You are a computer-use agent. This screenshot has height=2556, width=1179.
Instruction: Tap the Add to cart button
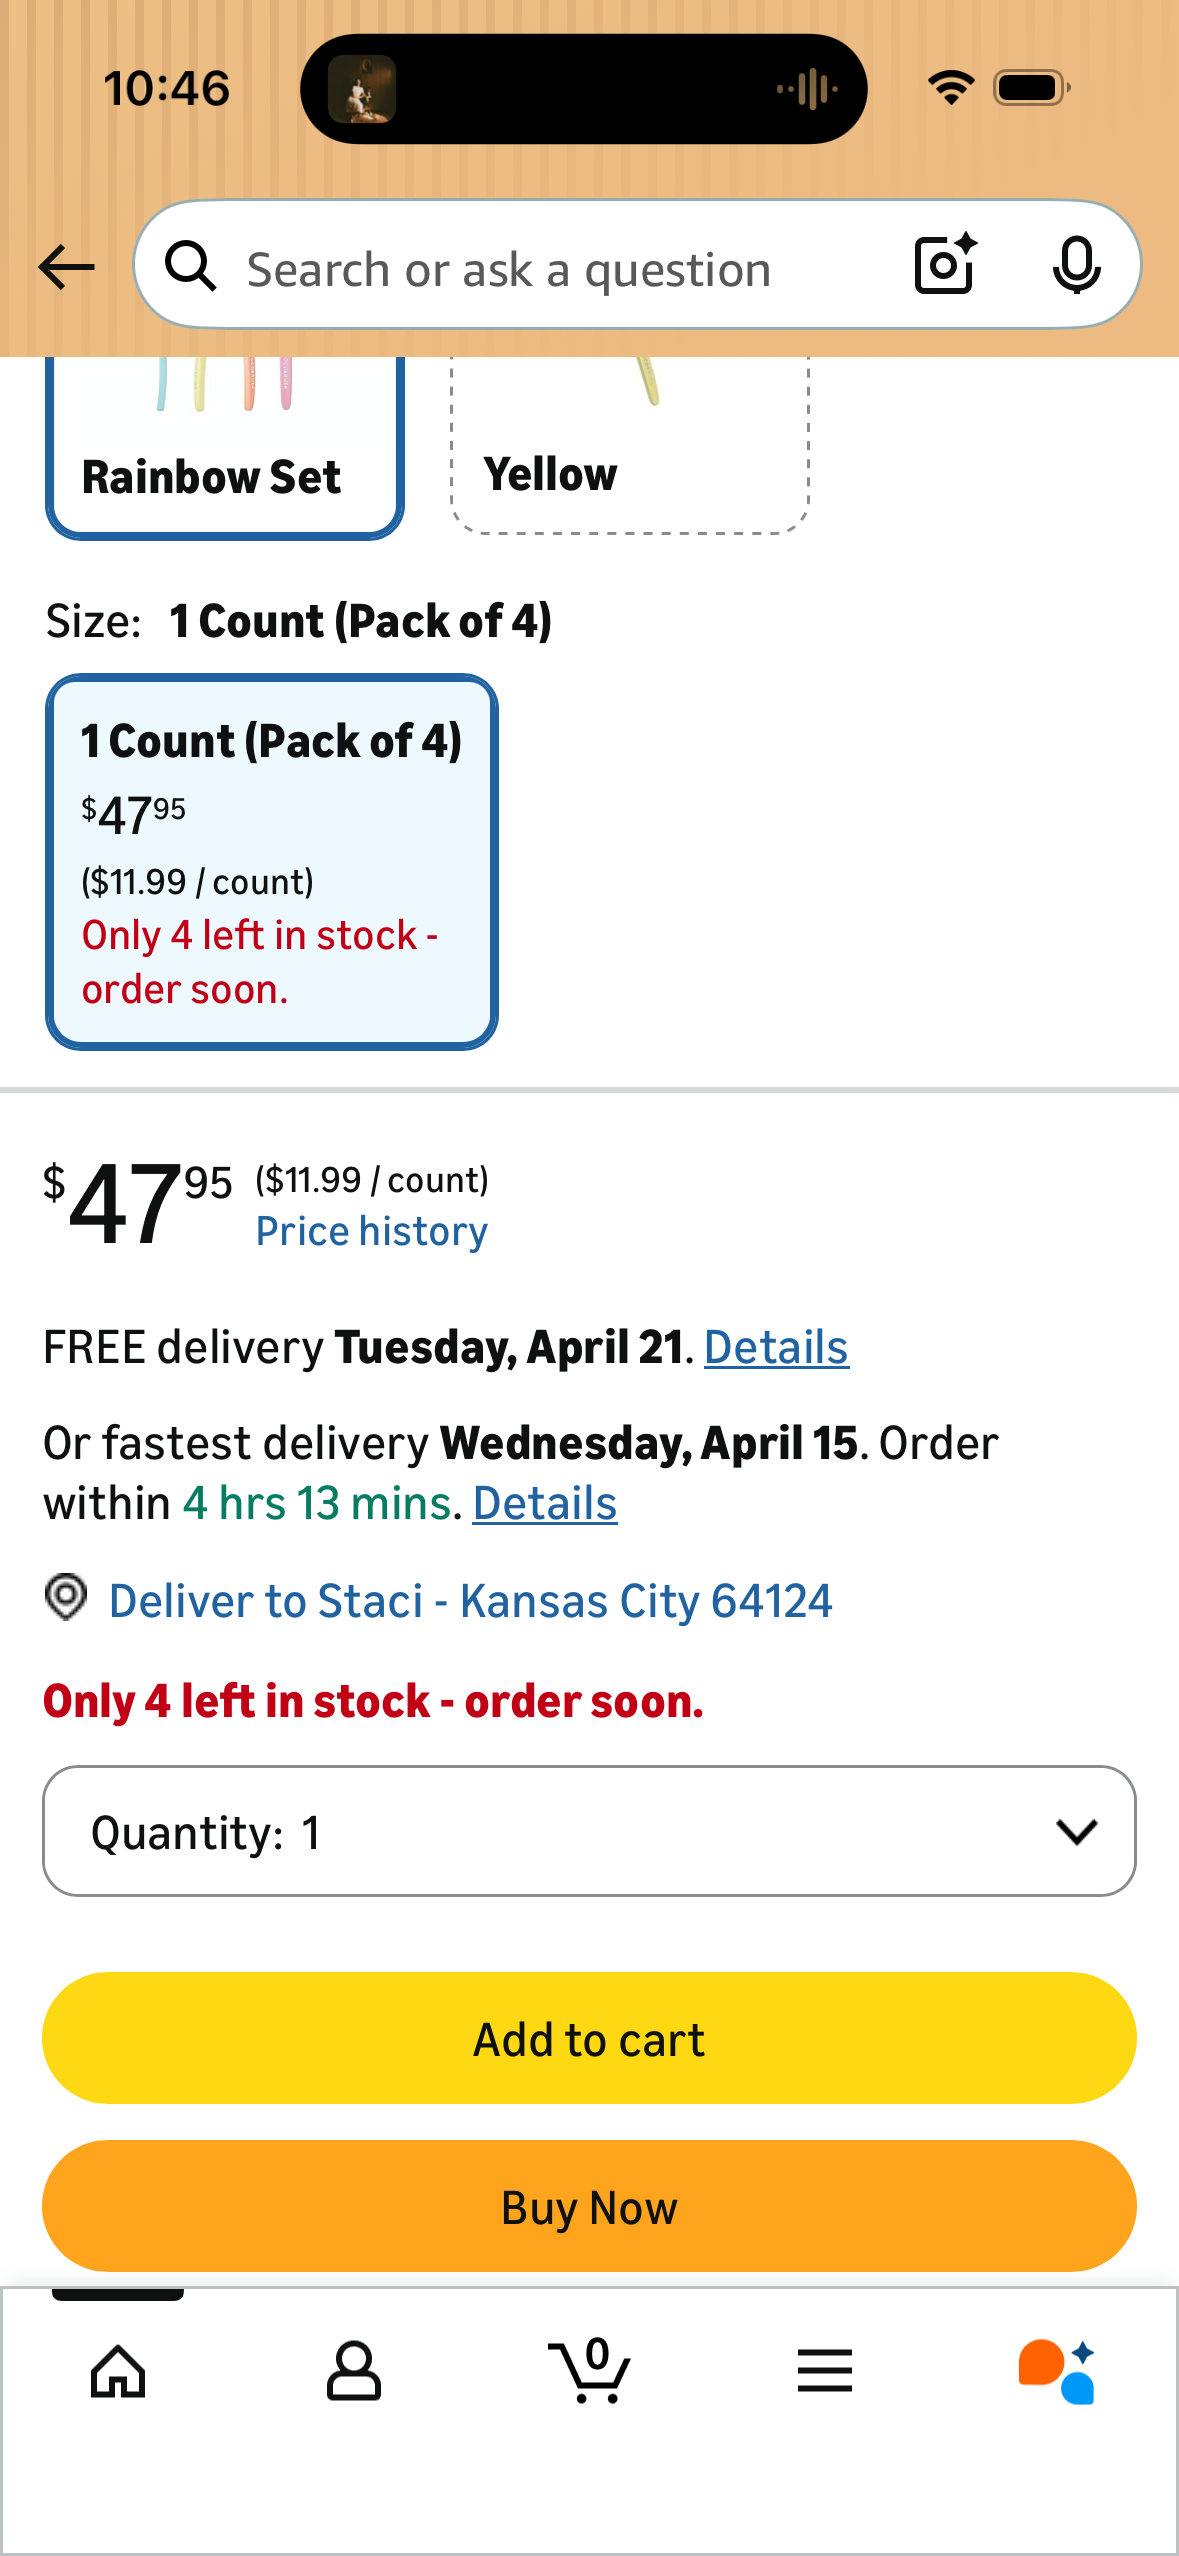point(589,2038)
